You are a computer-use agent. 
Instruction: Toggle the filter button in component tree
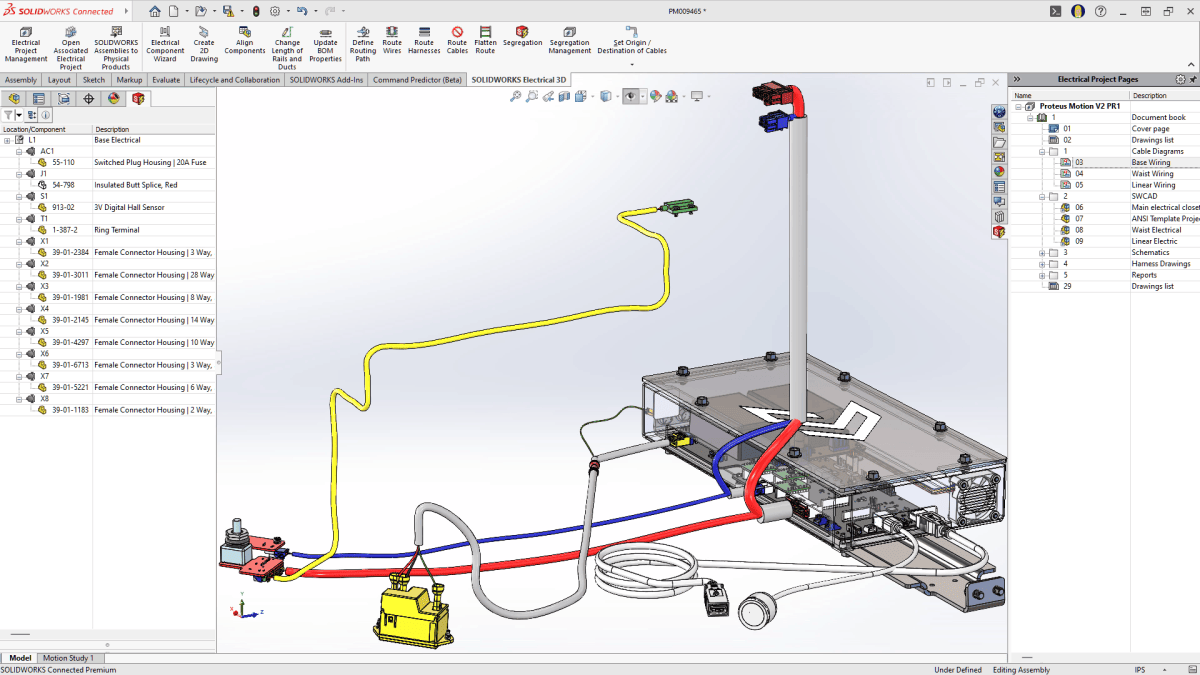pyautogui.click(x=8, y=115)
